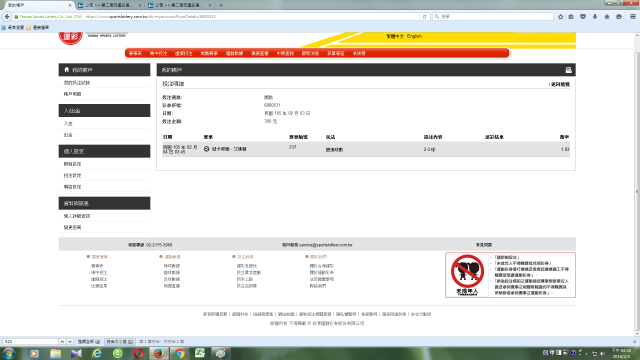Click the browser back arrow button

[7, 17]
